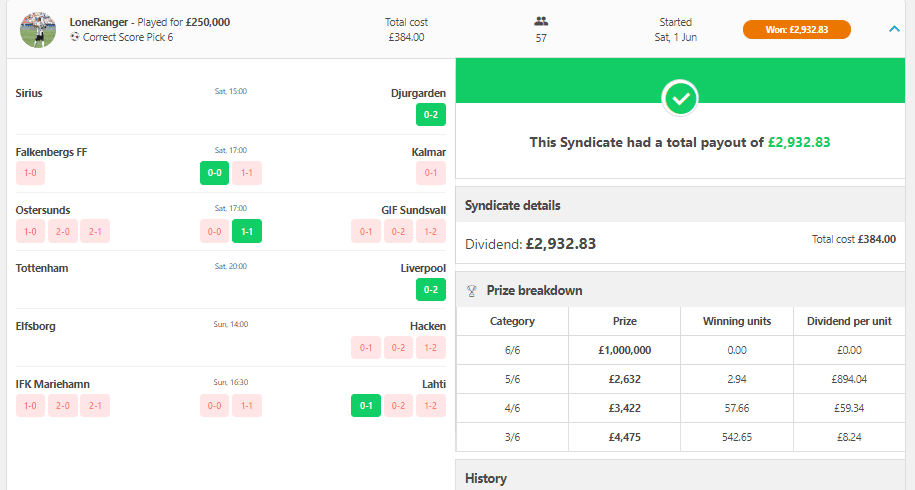Collapse the syndicate details chevron
This screenshot has height=490, width=915.
pyautogui.click(x=894, y=29)
